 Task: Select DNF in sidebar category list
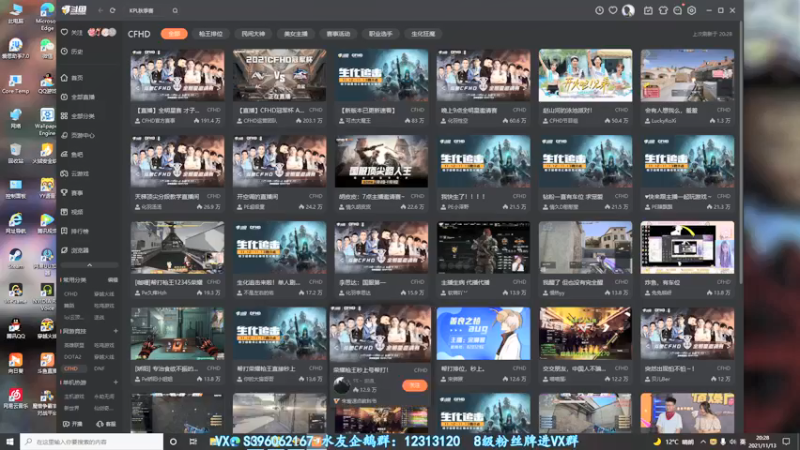[99, 368]
